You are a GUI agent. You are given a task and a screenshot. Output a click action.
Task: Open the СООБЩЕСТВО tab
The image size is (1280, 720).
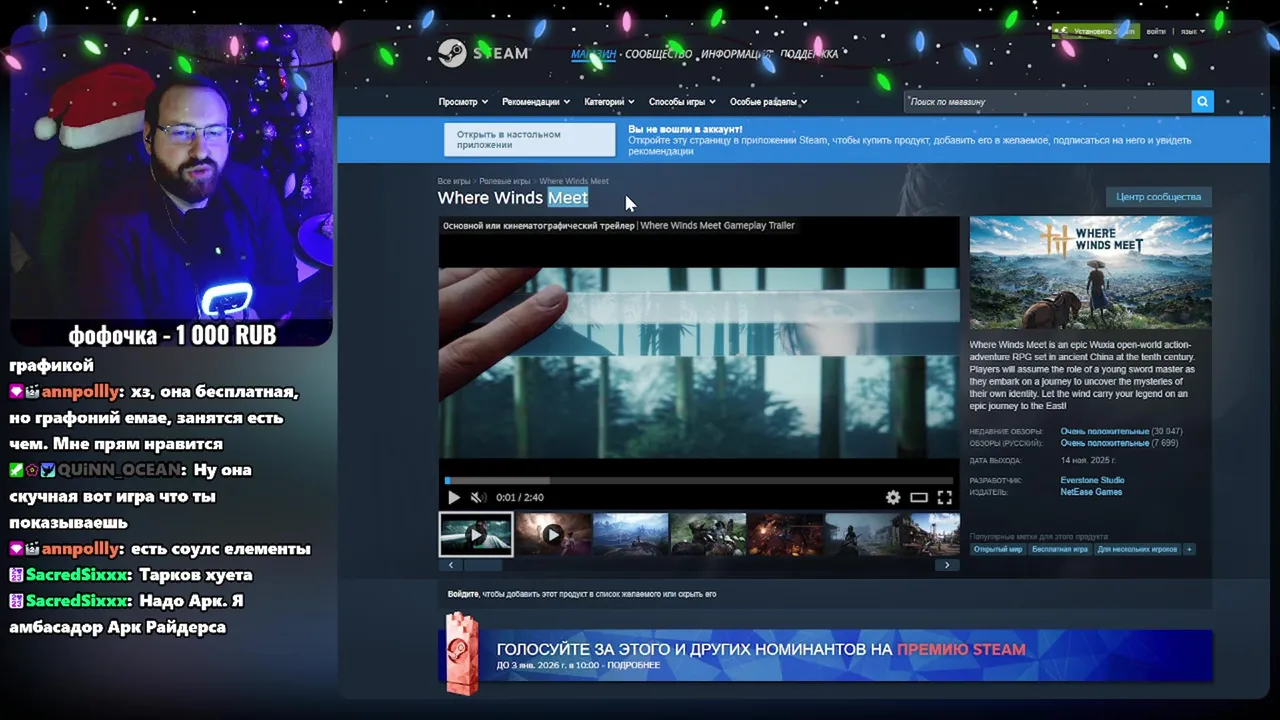(x=658, y=54)
